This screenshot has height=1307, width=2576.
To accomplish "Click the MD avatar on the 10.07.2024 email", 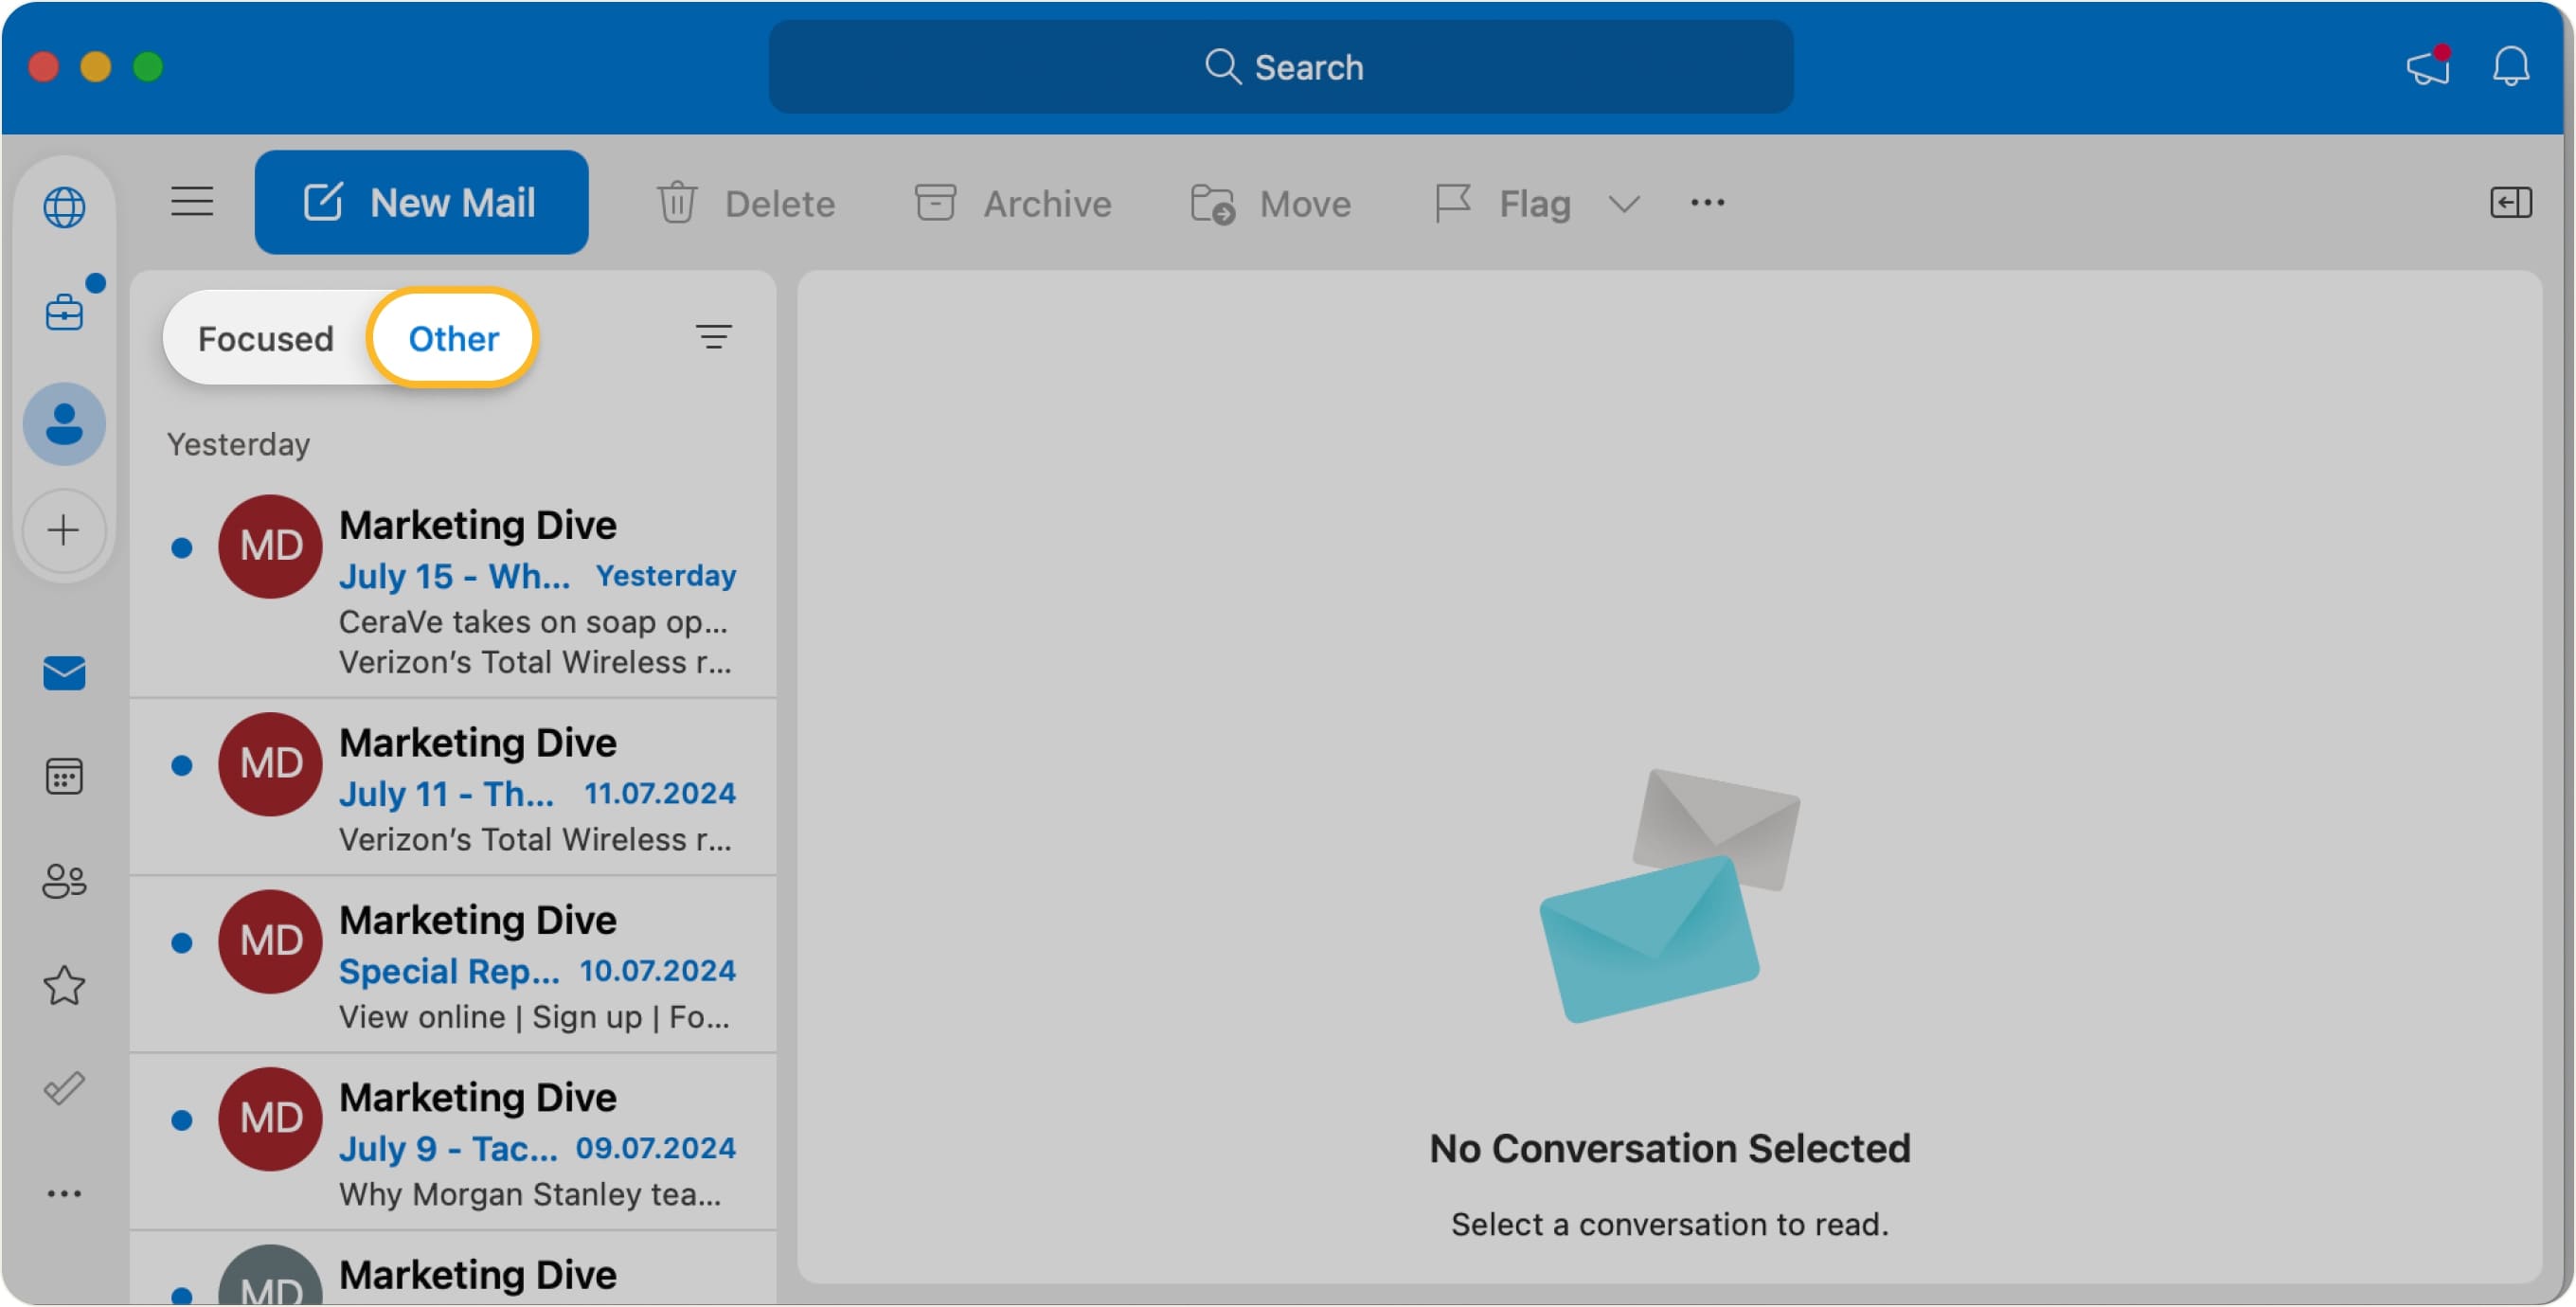I will pyautogui.click(x=270, y=941).
